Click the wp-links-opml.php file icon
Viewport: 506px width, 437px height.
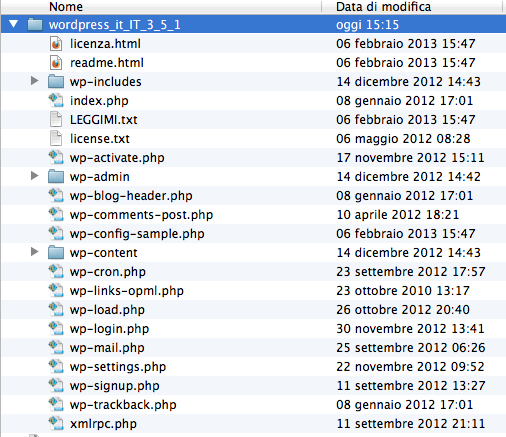click(x=56, y=290)
